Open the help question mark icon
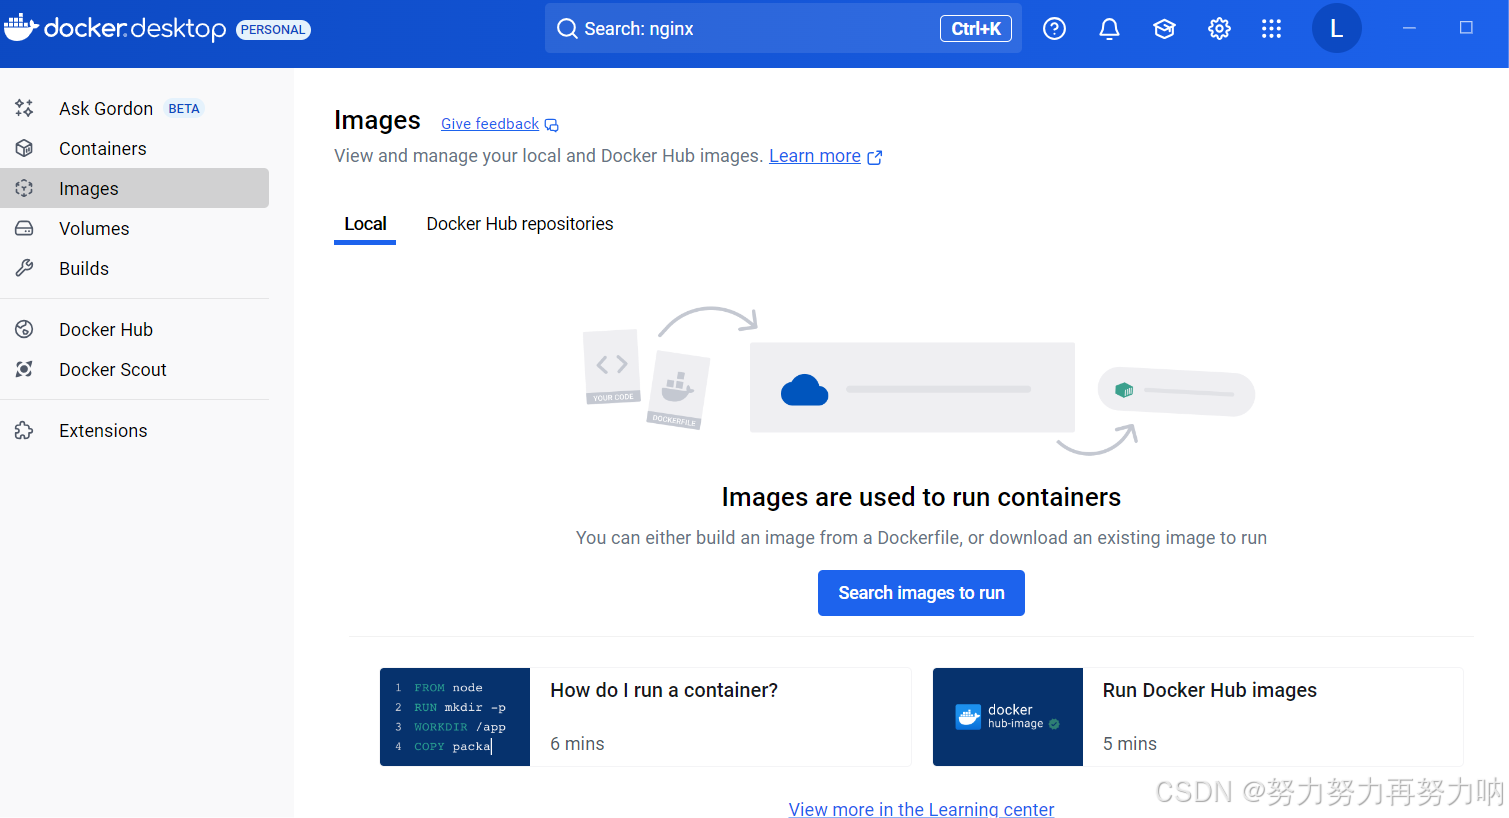Image resolution: width=1509 pixels, height=818 pixels. pyautogui.click(x=1054, y=29)
